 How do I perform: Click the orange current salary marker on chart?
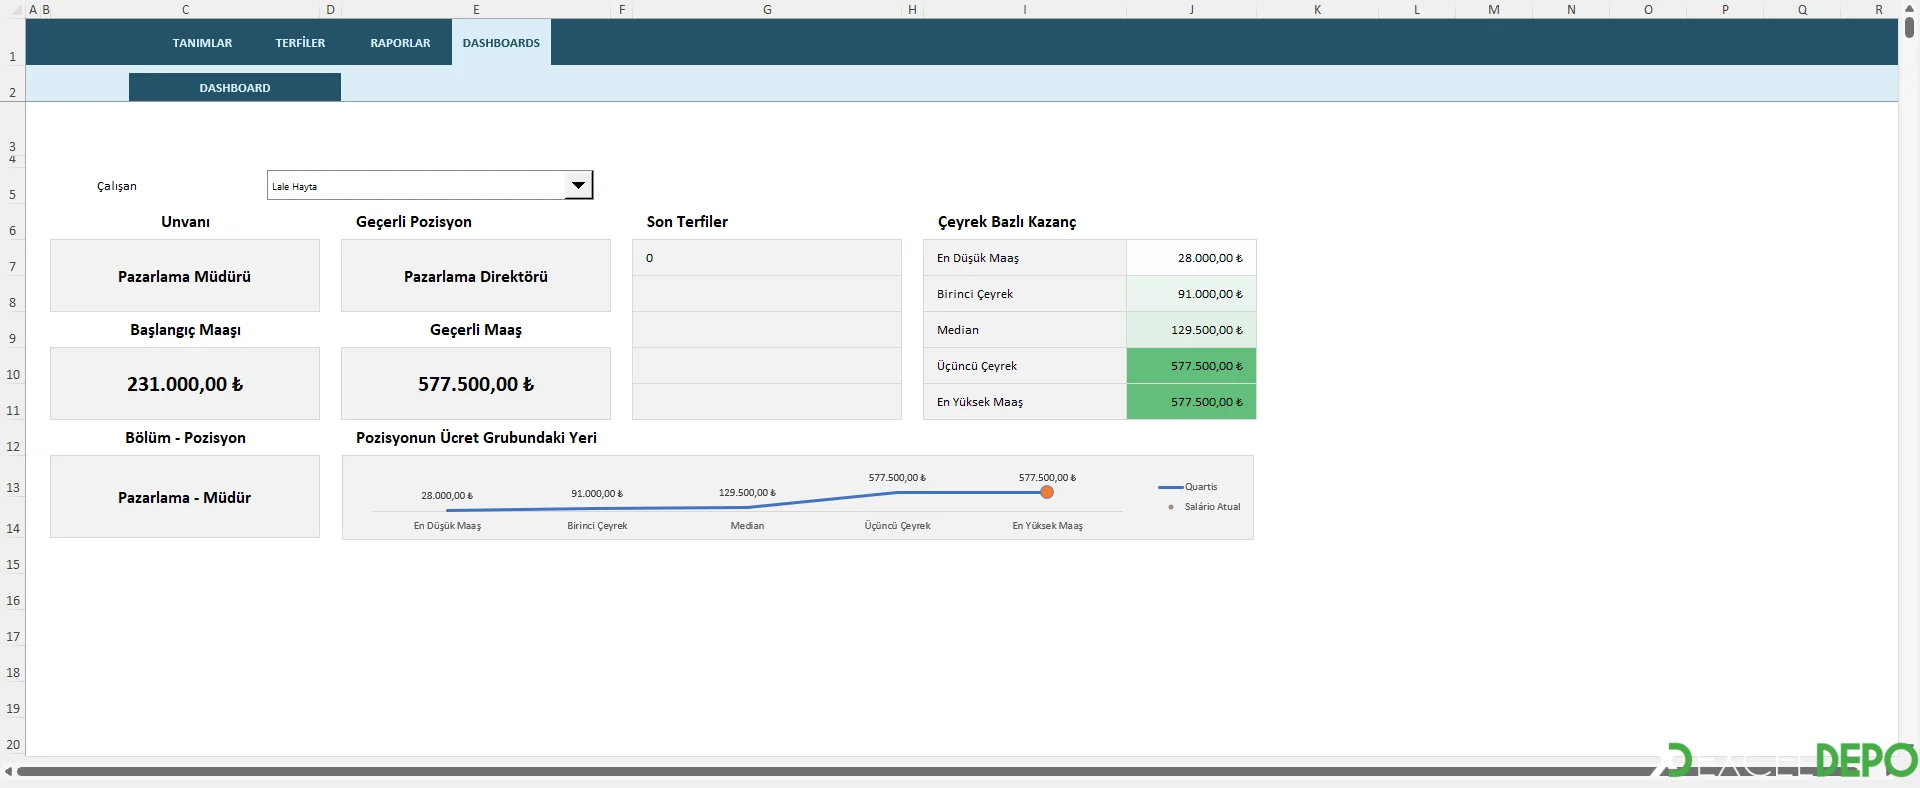tap(1047, 492)
